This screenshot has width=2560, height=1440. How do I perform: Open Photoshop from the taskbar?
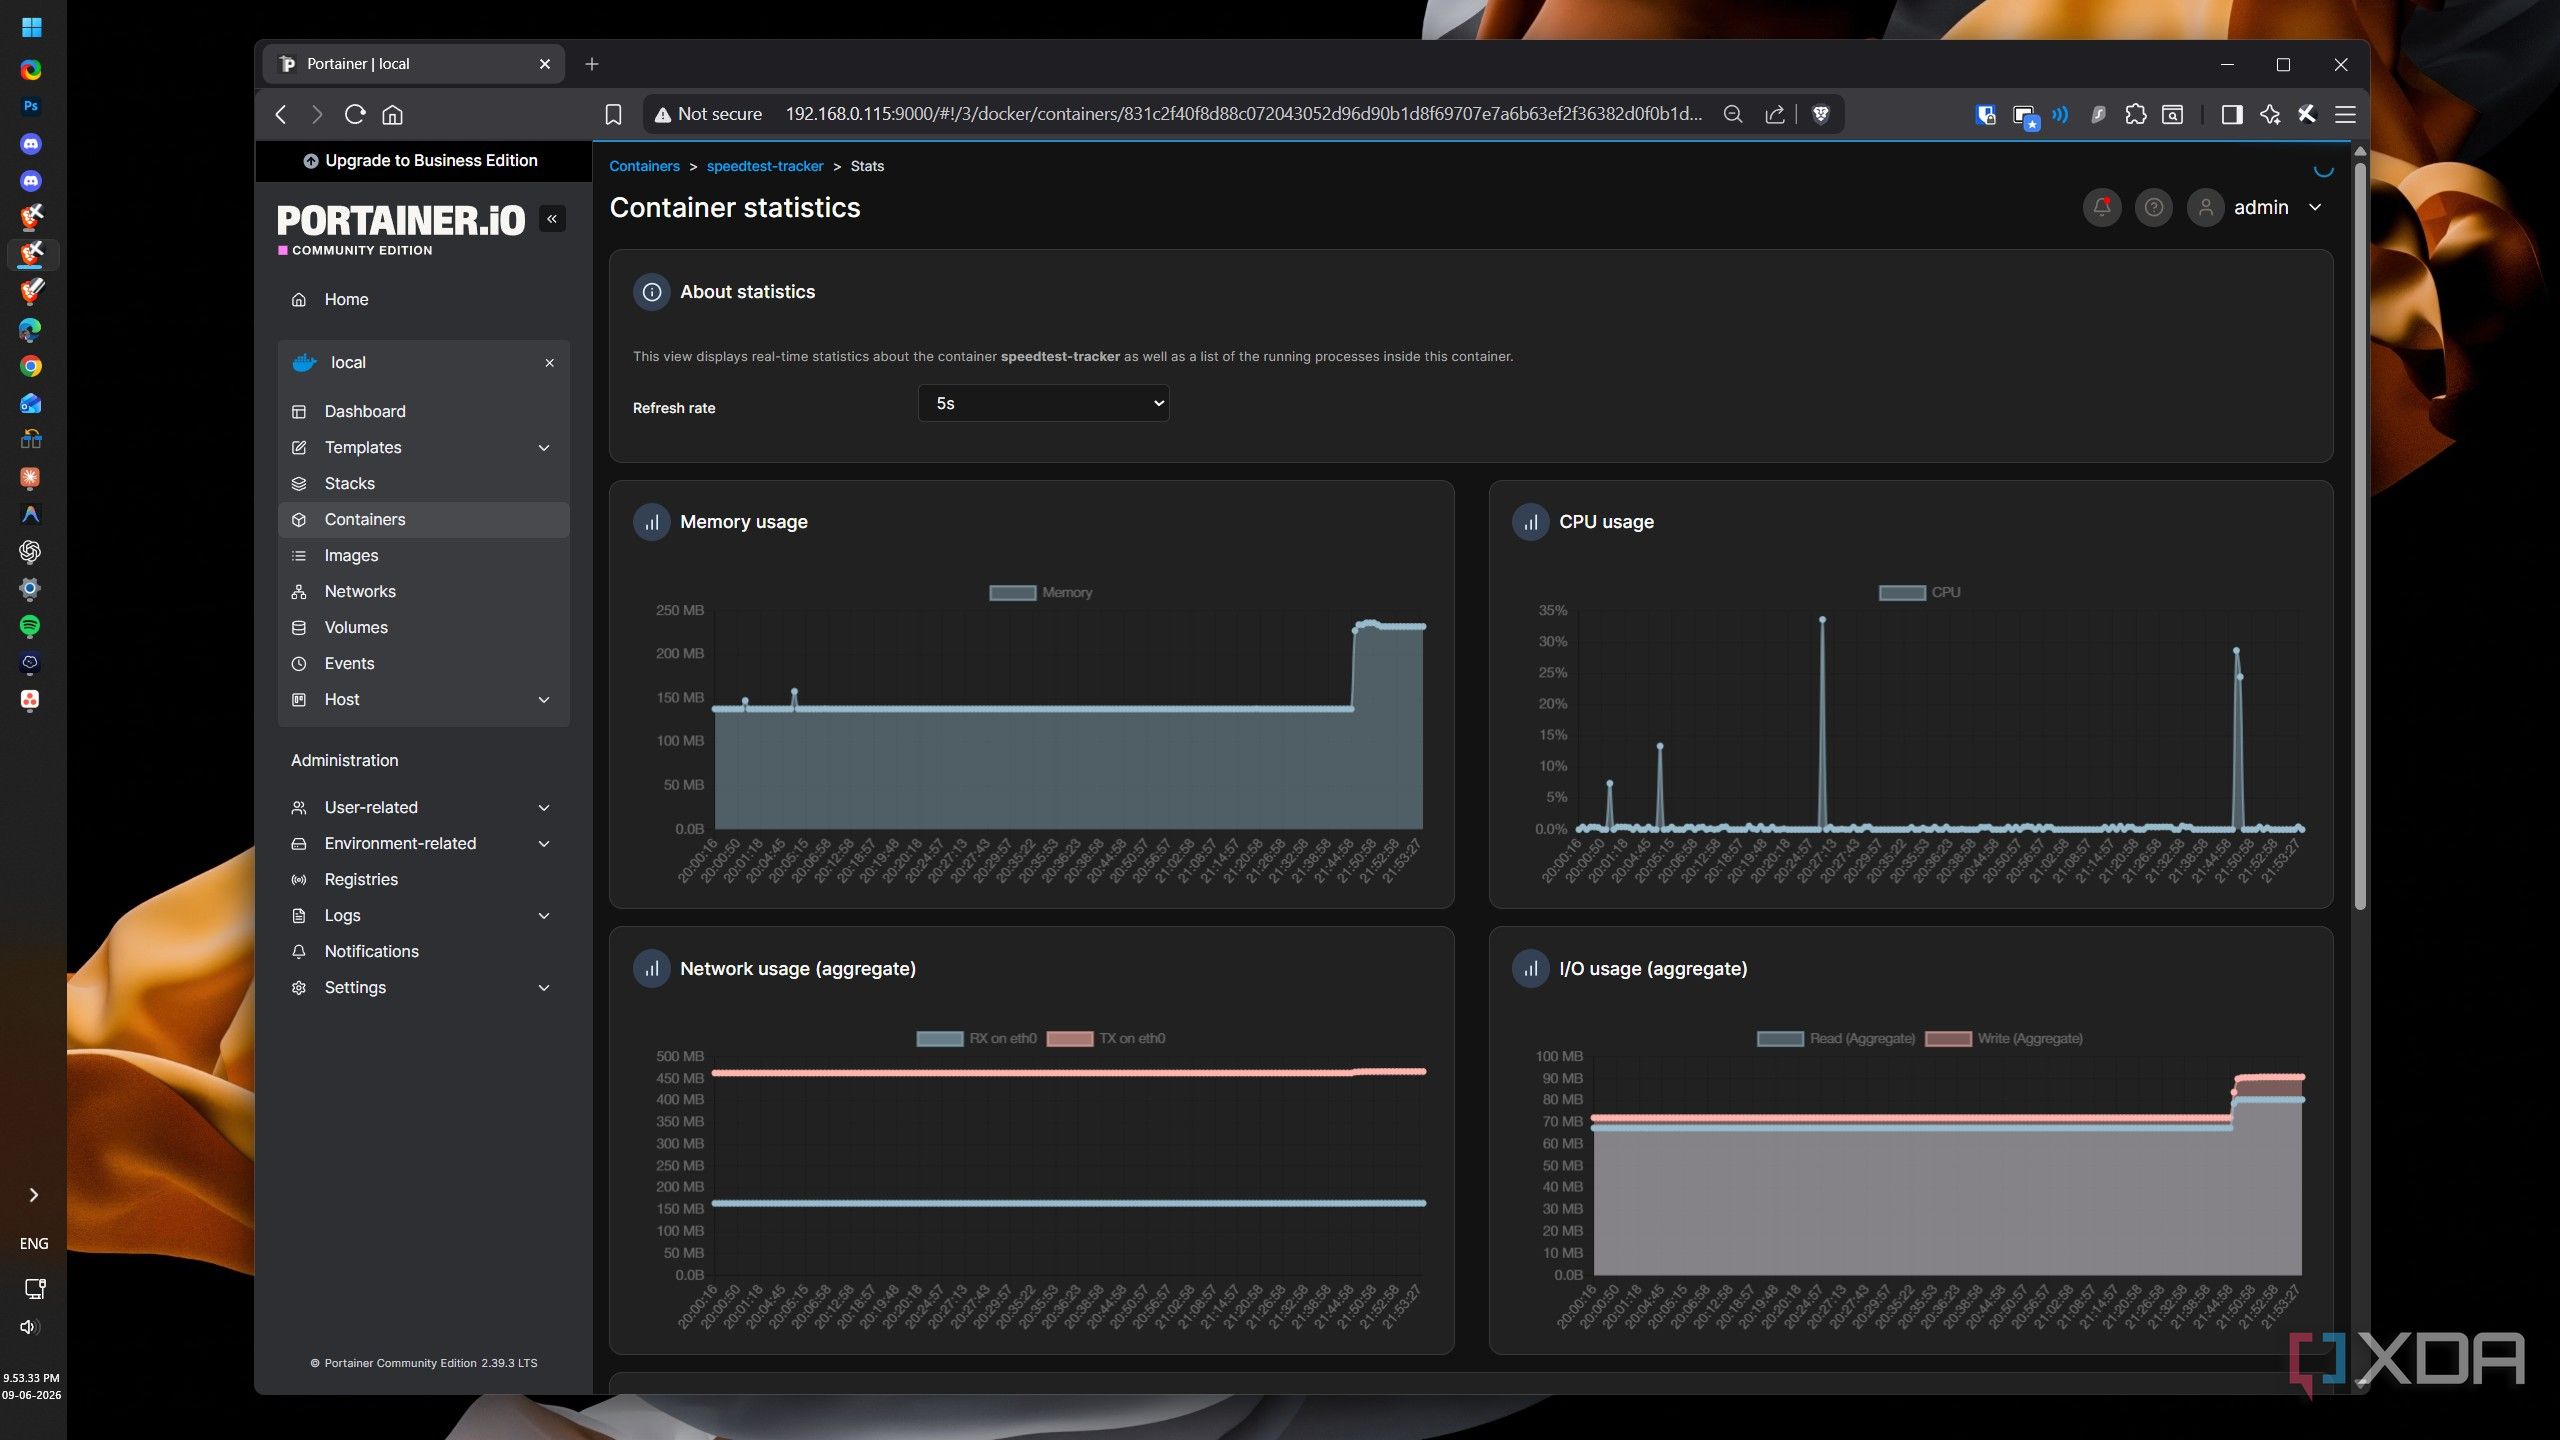[30, 106]
